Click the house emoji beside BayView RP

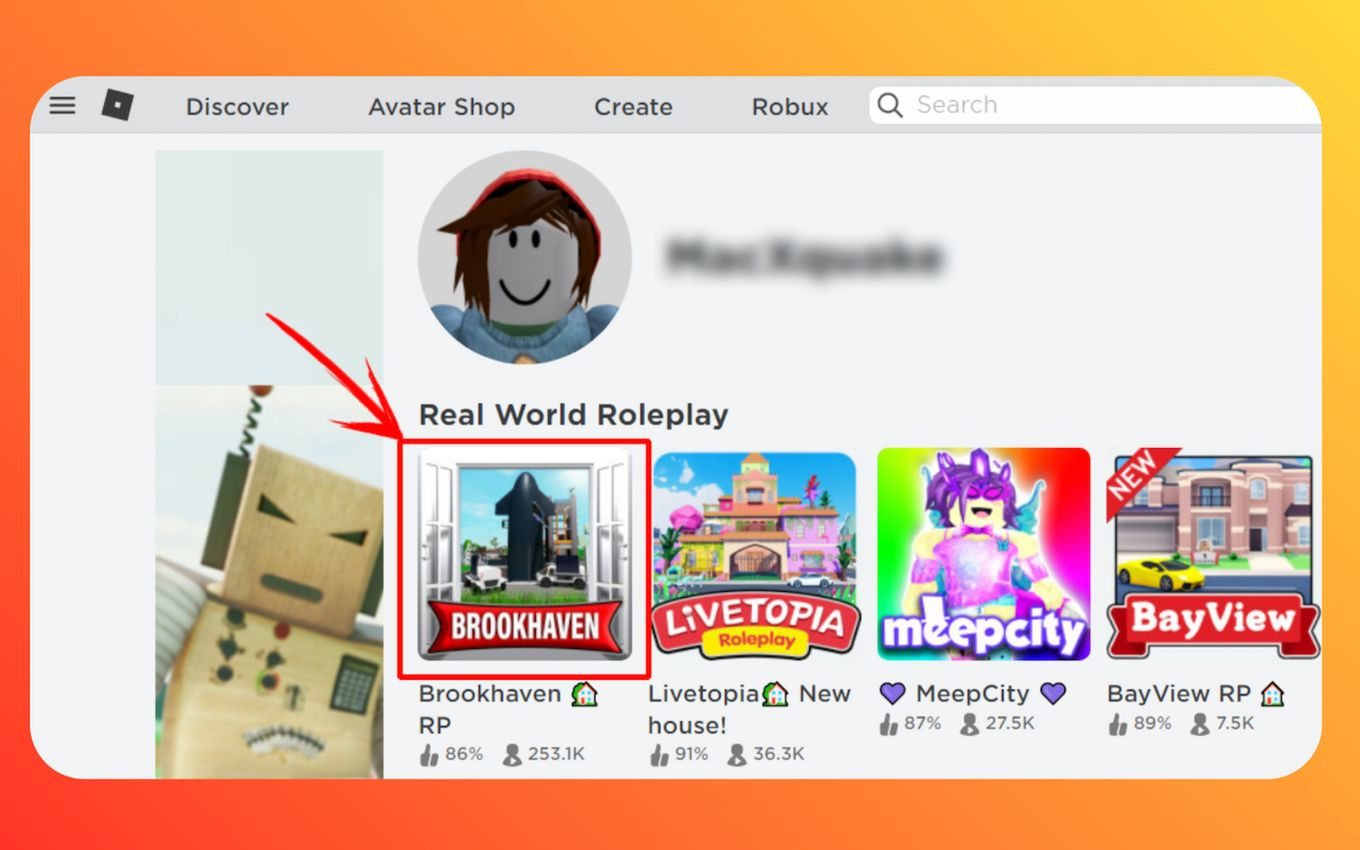coord(1272,694)
